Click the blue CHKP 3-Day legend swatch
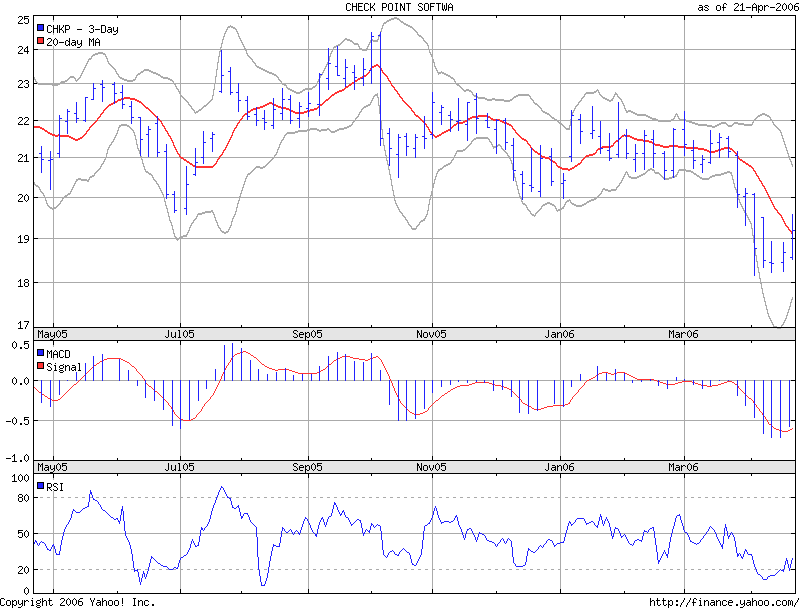The width and height of the screenshot is (800, 608). point(40,28)
